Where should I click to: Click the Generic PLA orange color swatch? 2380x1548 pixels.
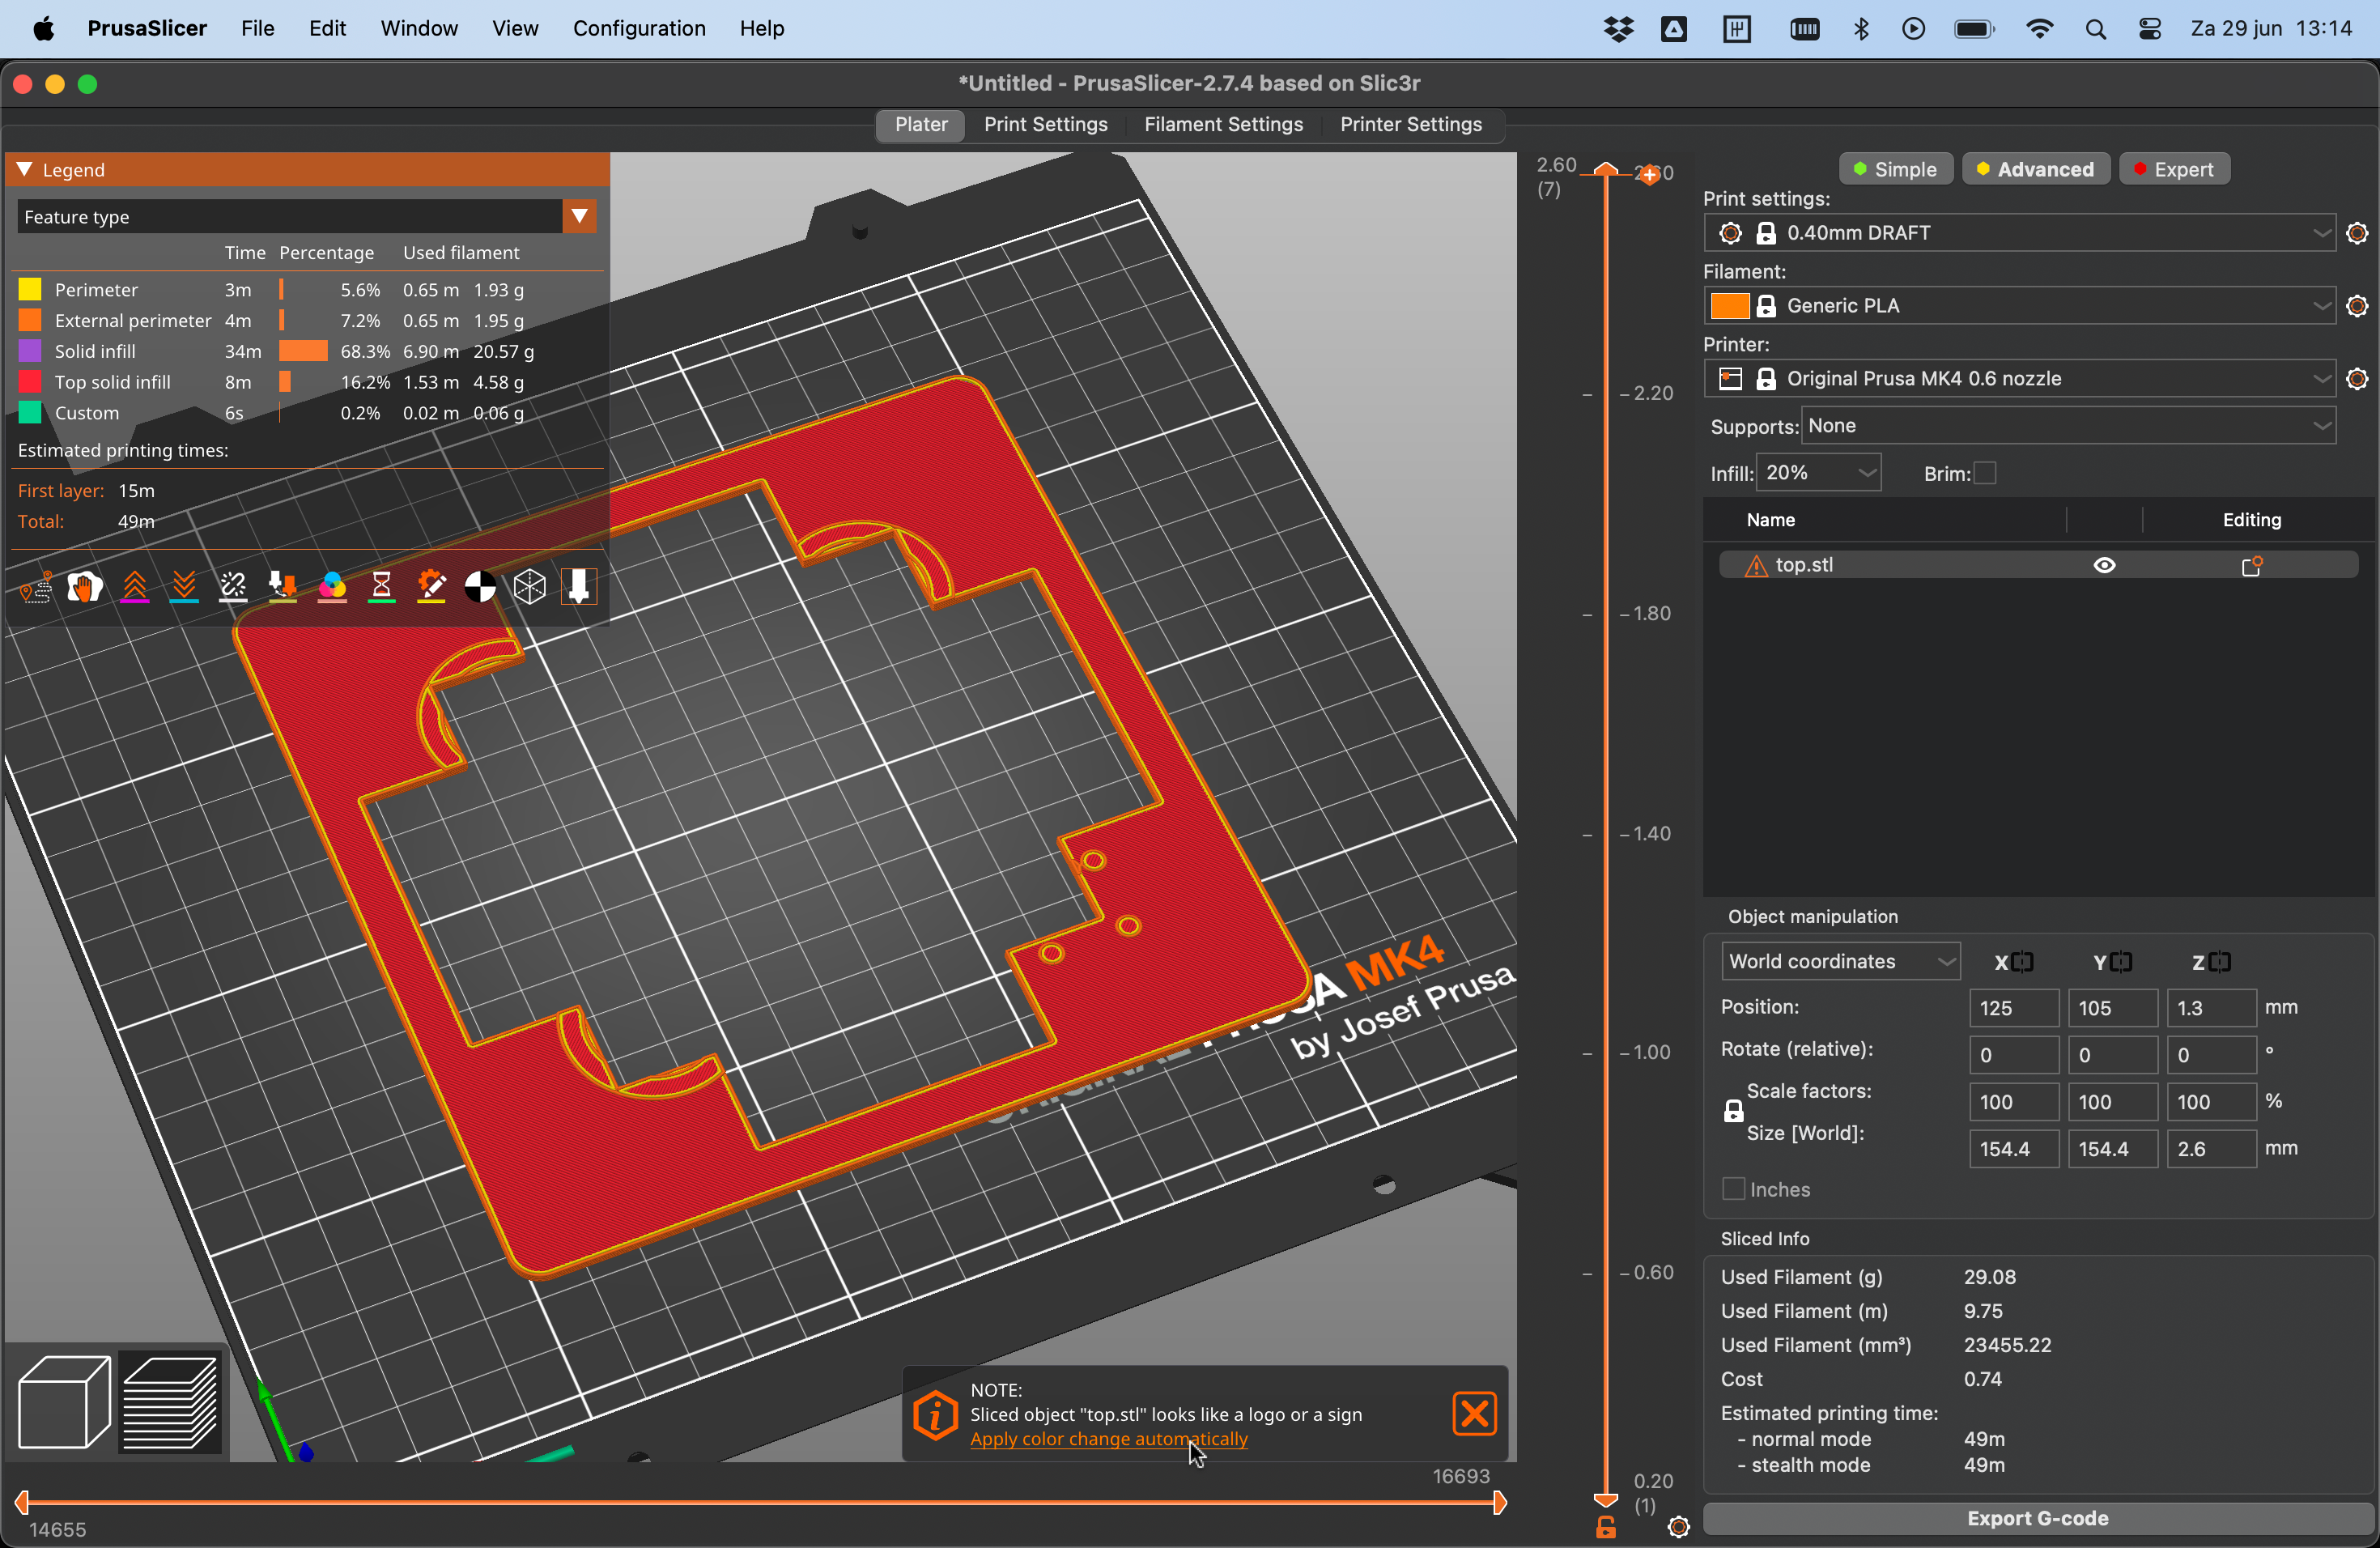coord(1730,306)
